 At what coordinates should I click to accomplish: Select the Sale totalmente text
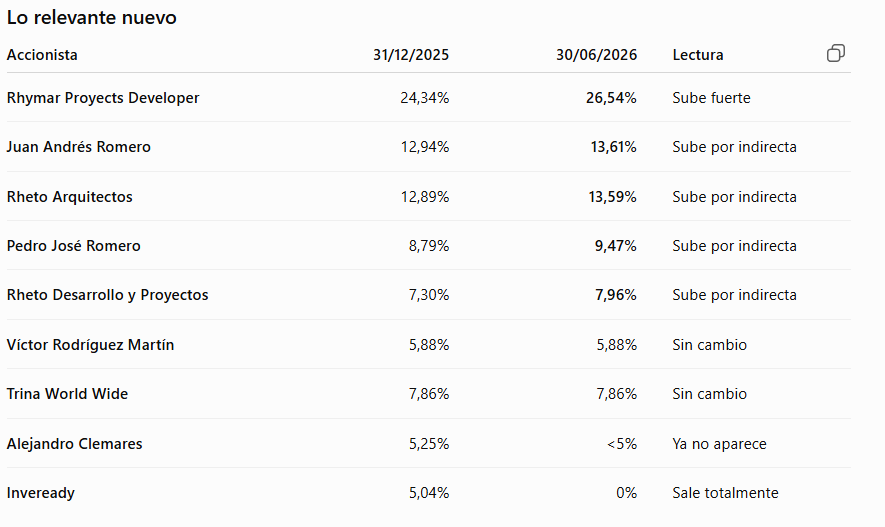(x=725, y=493)
